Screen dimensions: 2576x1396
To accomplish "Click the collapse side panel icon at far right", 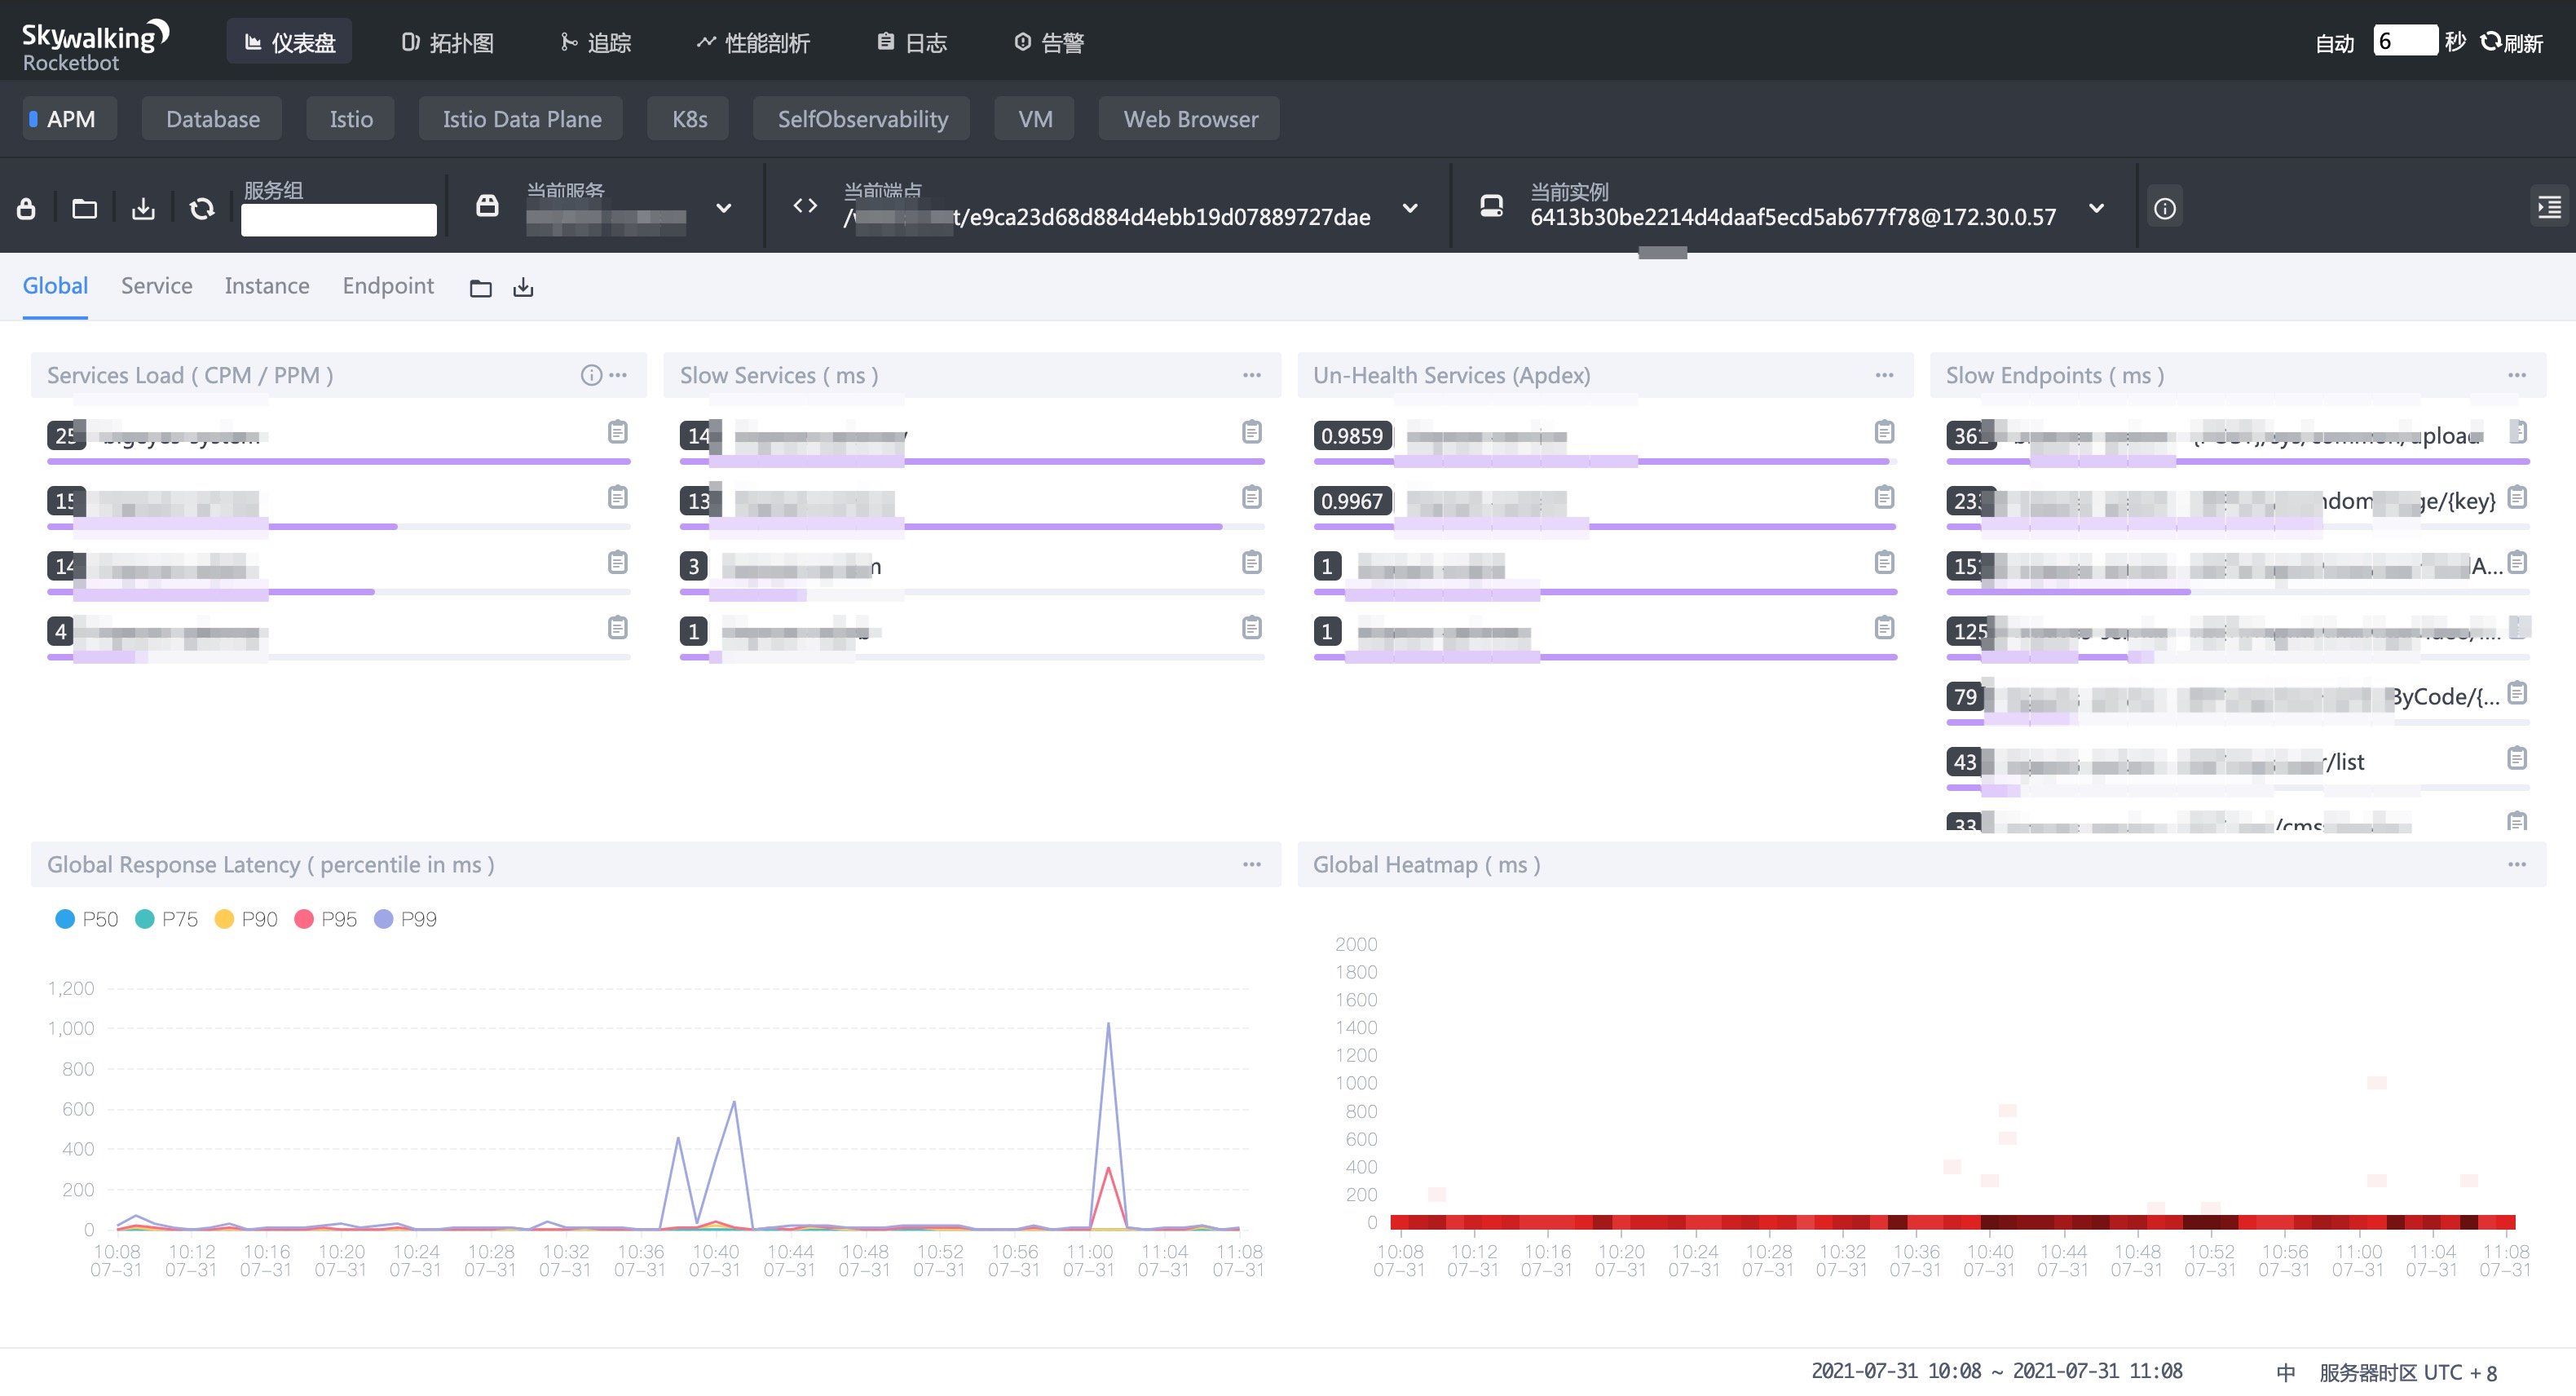I will (2549, 207).
